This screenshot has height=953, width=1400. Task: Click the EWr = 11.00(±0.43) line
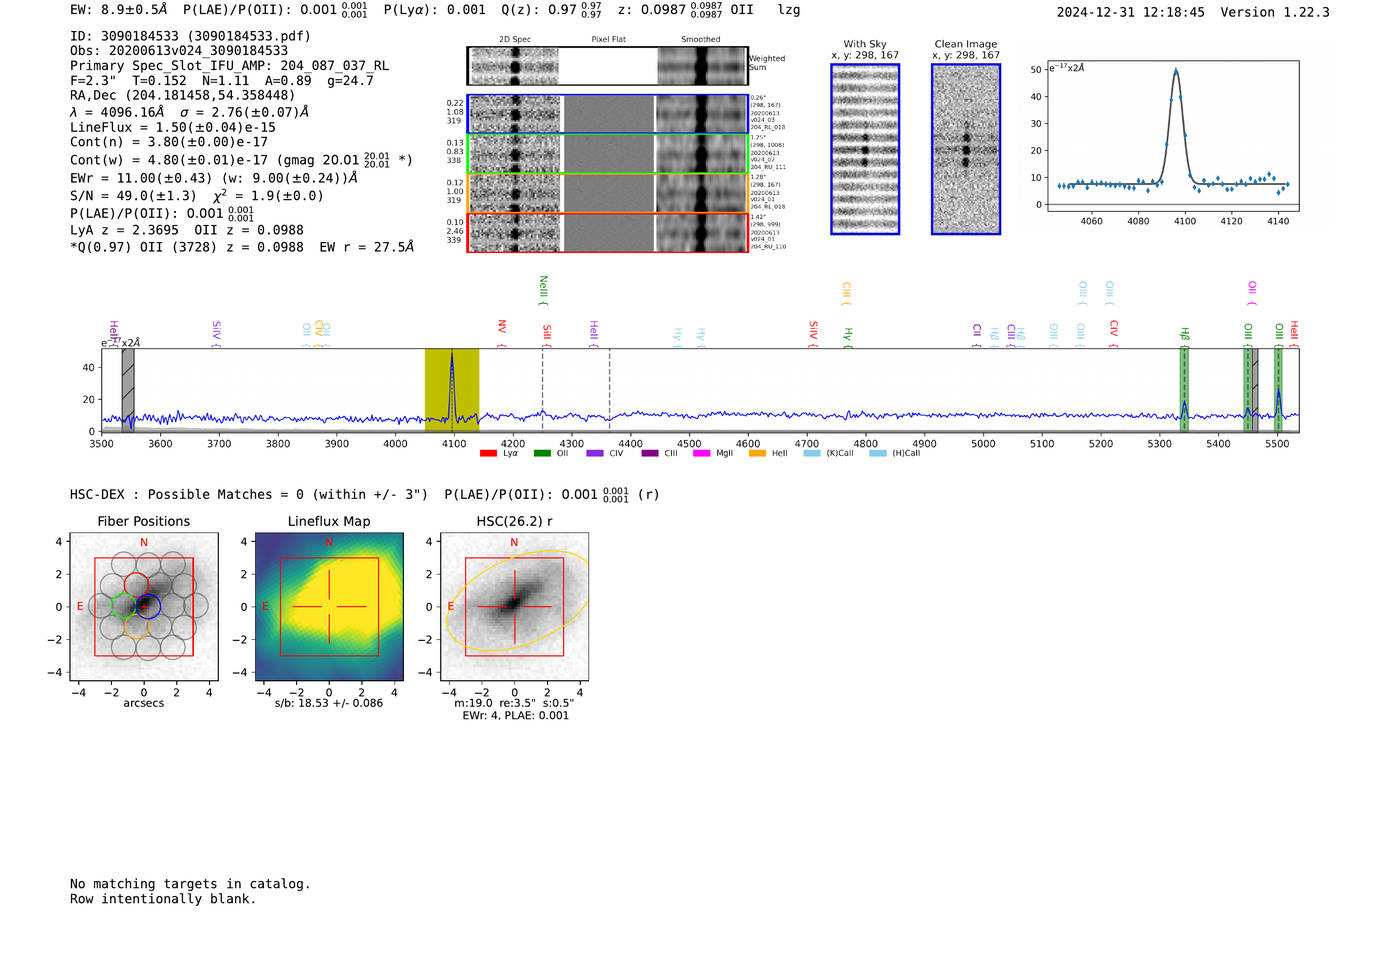(x=214, y=178)
